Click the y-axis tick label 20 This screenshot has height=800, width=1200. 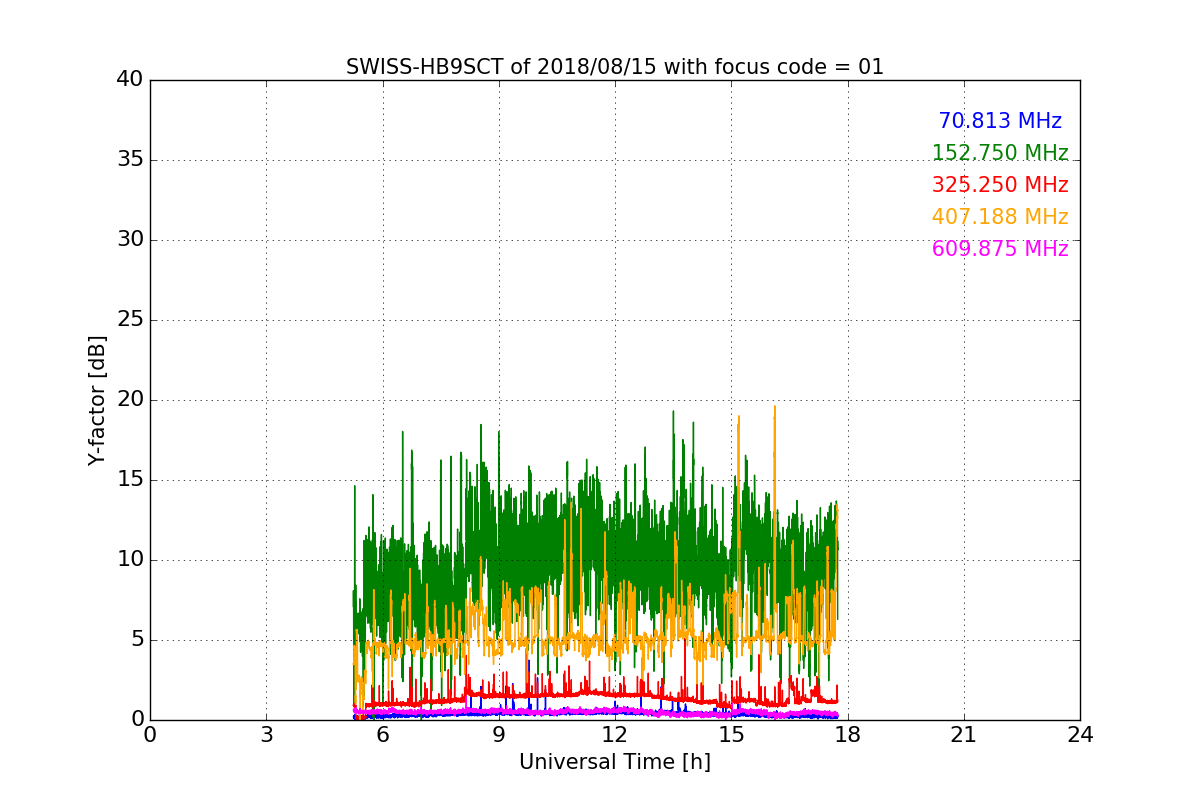click(x=129, y=400)
